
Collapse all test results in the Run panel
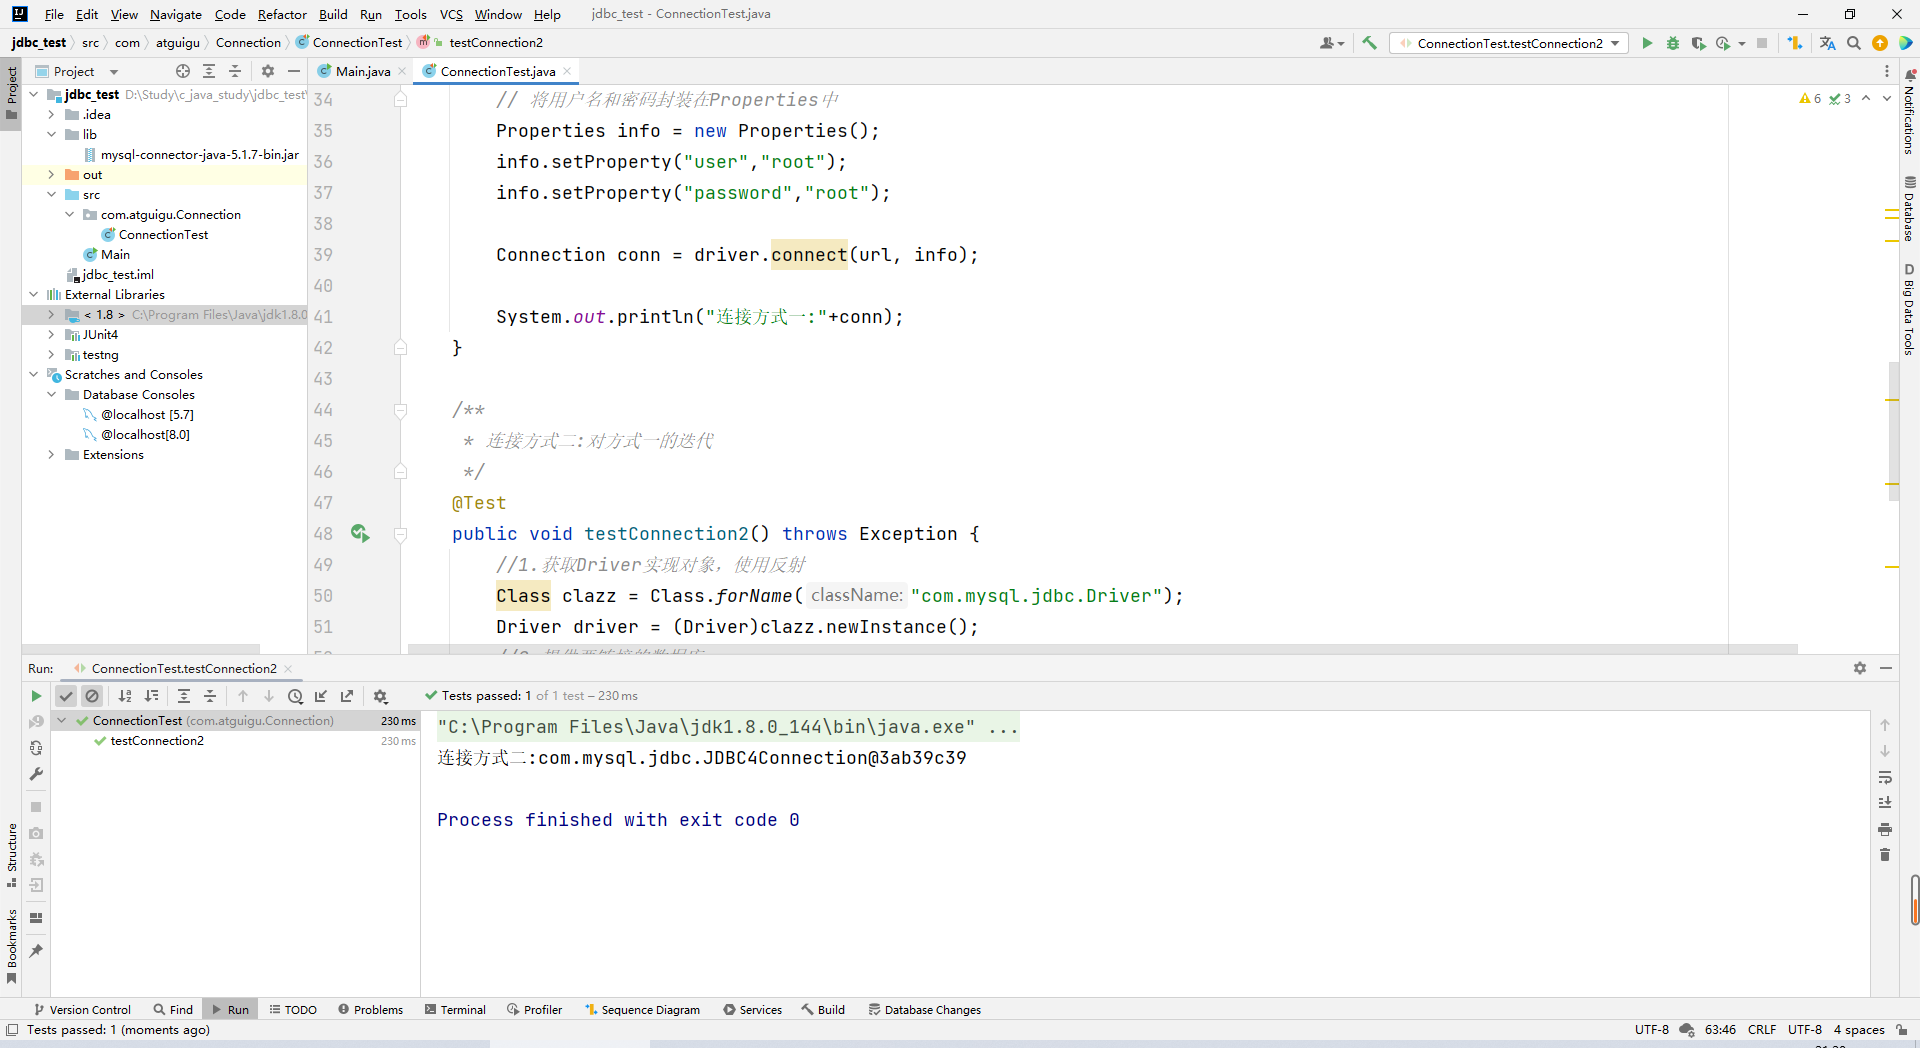(x=210, y=696)
